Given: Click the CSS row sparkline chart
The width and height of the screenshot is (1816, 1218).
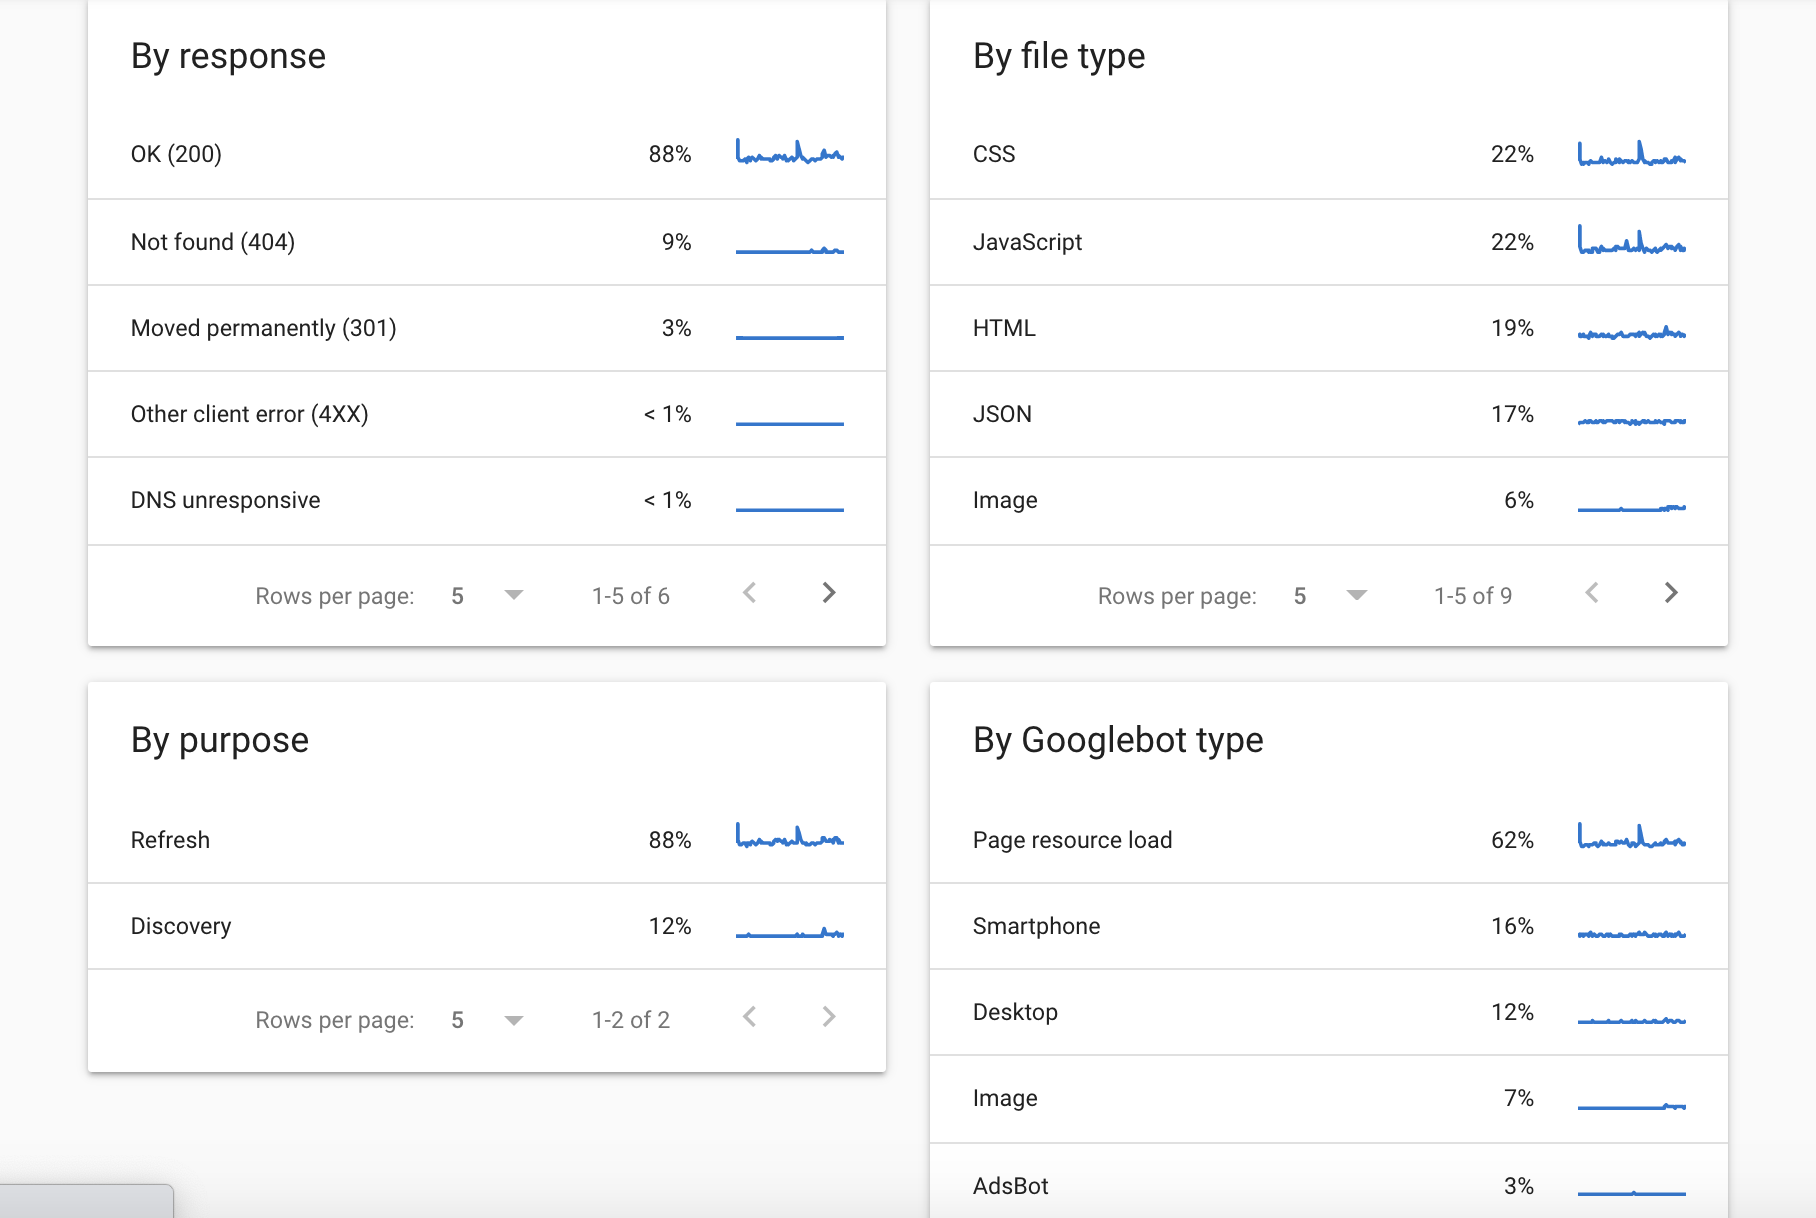Looking at the screenshot, I should 1631,154.
